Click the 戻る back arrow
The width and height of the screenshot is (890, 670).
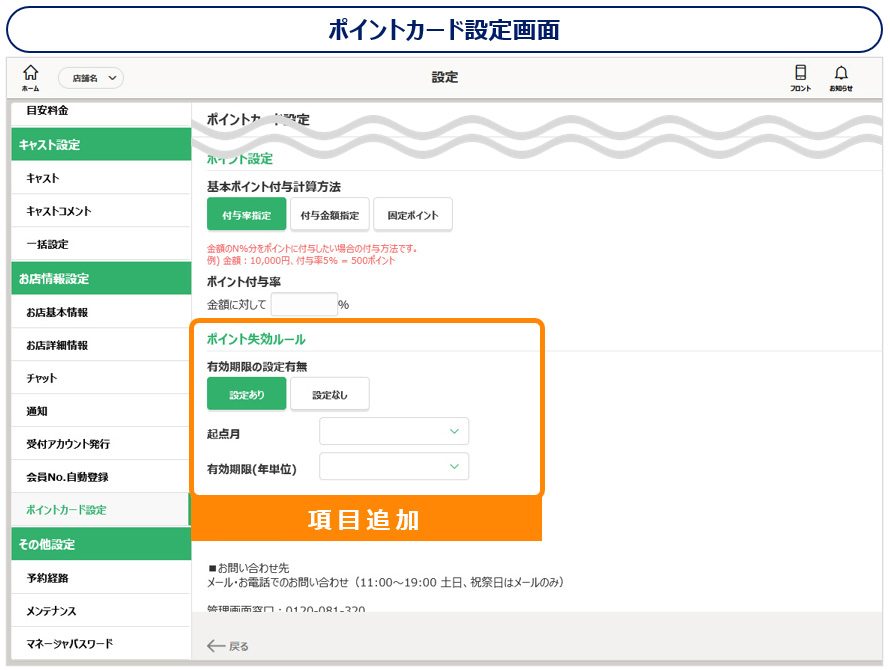pos(228,646)
